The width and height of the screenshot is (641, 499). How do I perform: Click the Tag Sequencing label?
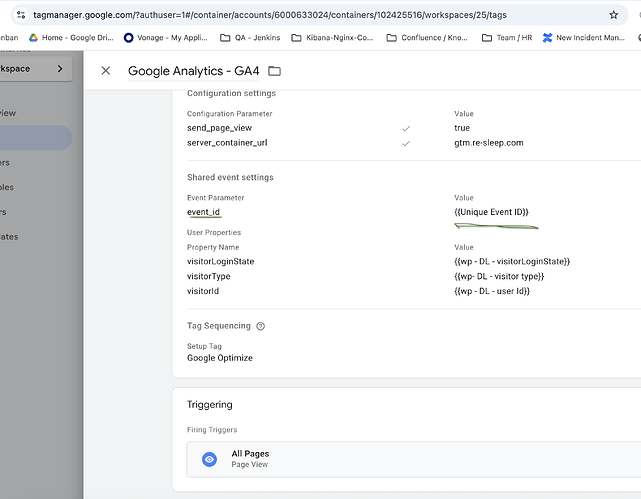pyautogui.click(x=218, y=326)
